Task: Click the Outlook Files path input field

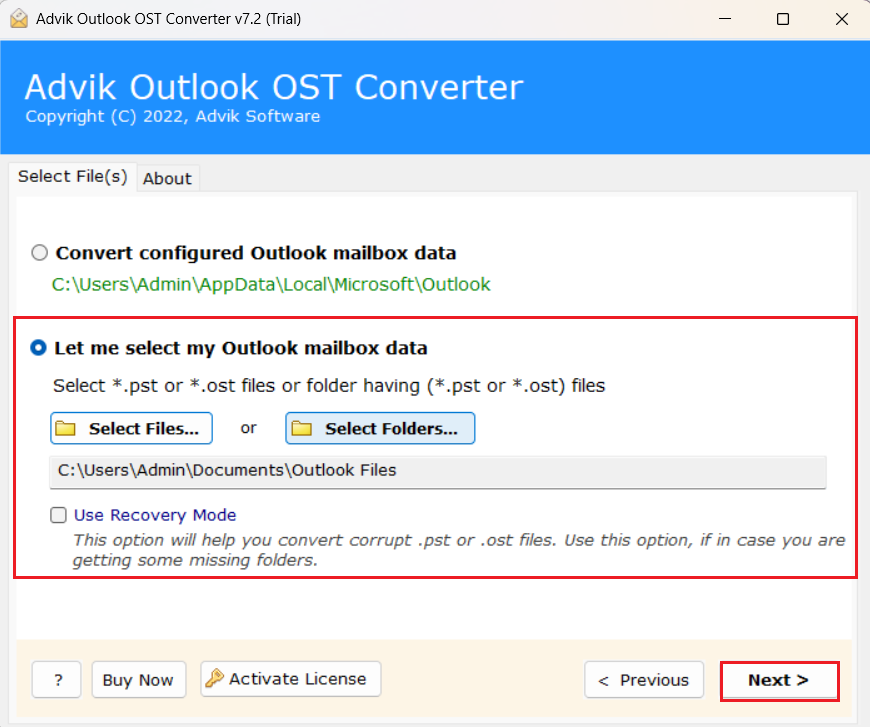Action: click(438, 472)
